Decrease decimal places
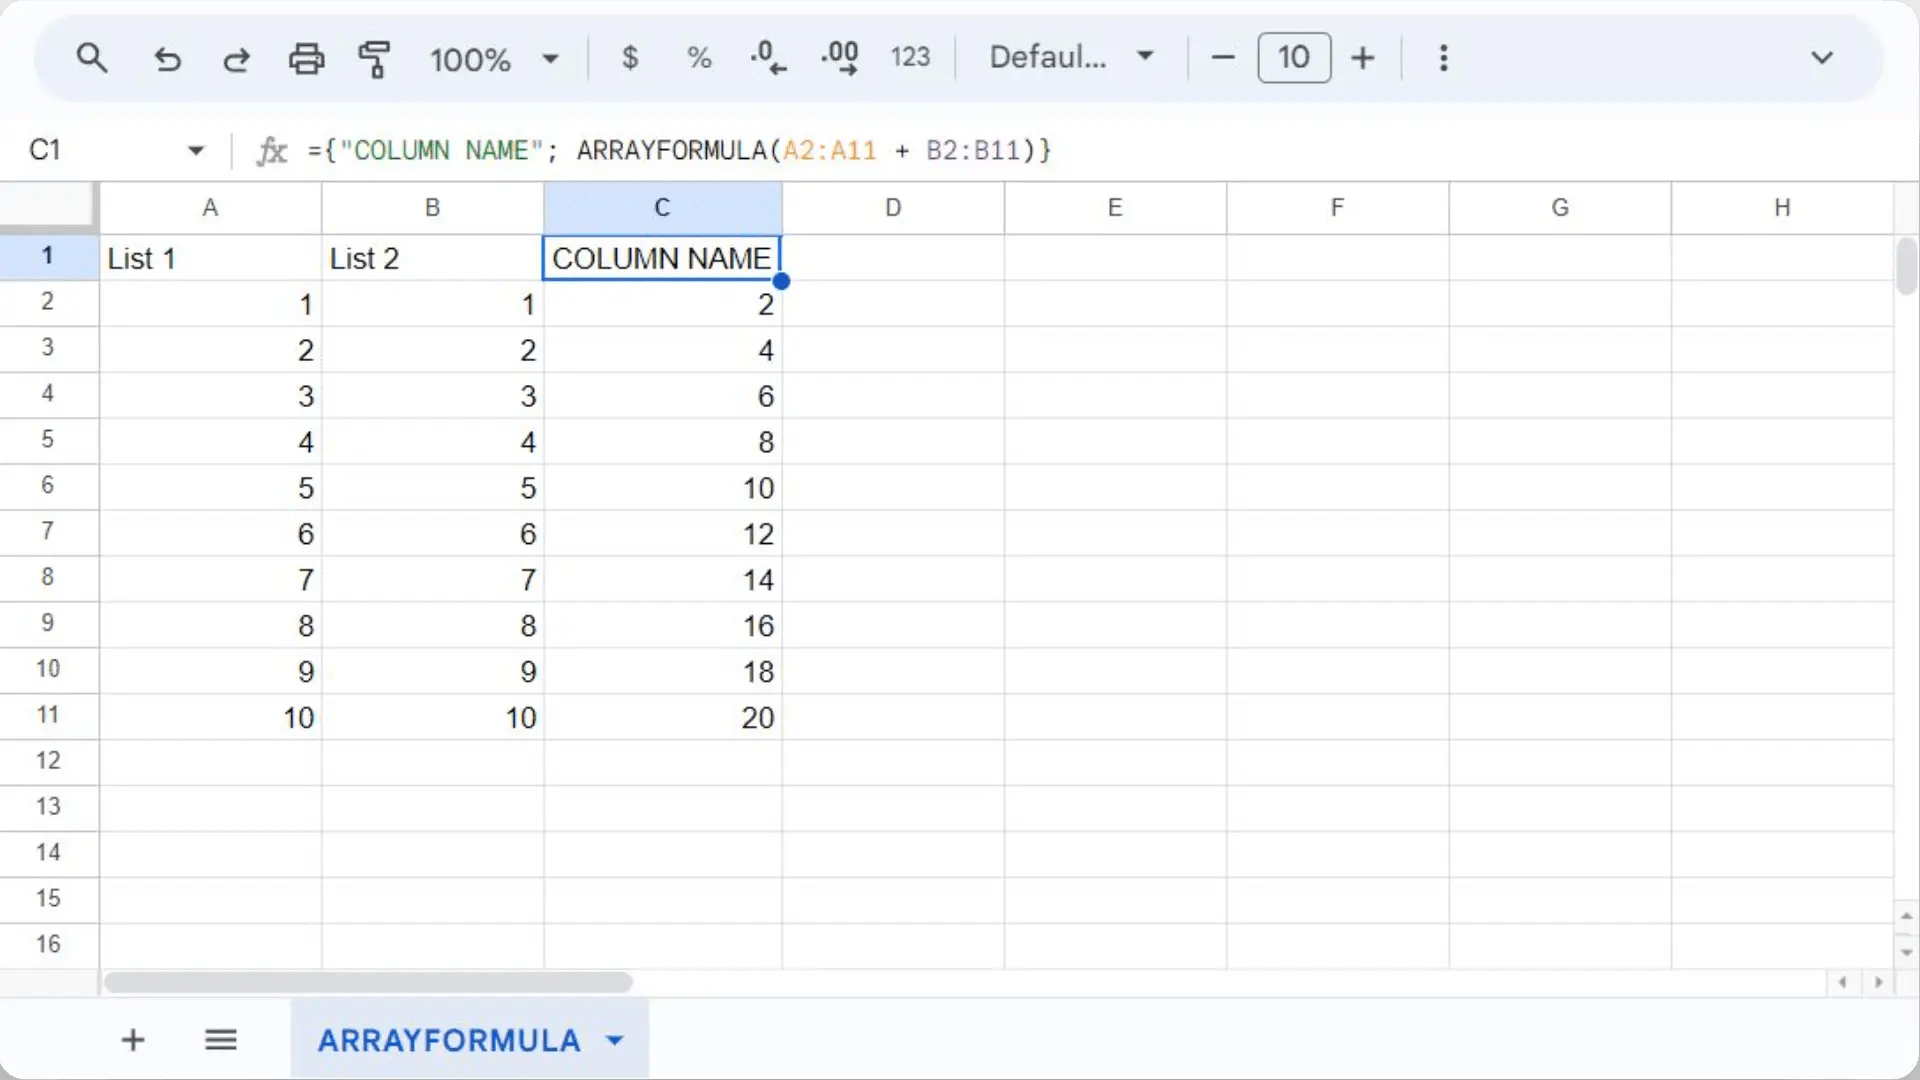1920x1080 pixels. coord(768,58)
